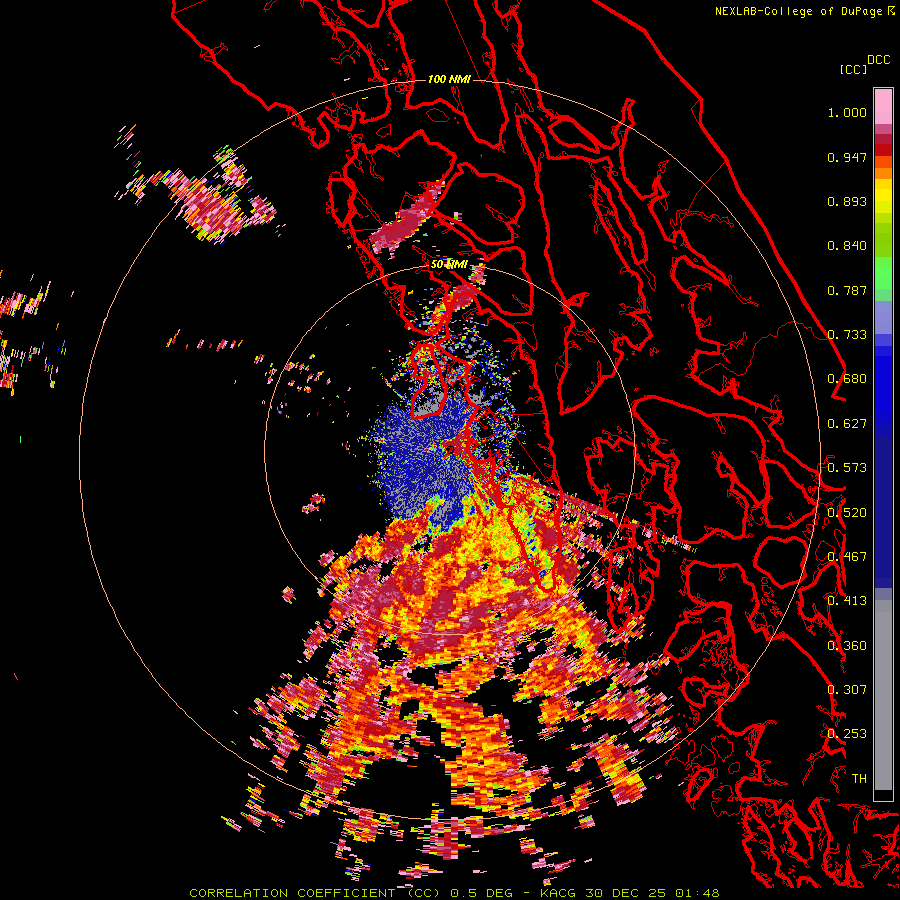900x900 pixels.
Task: Click the pink top segment of color bar
Action: tap(883, 106)
